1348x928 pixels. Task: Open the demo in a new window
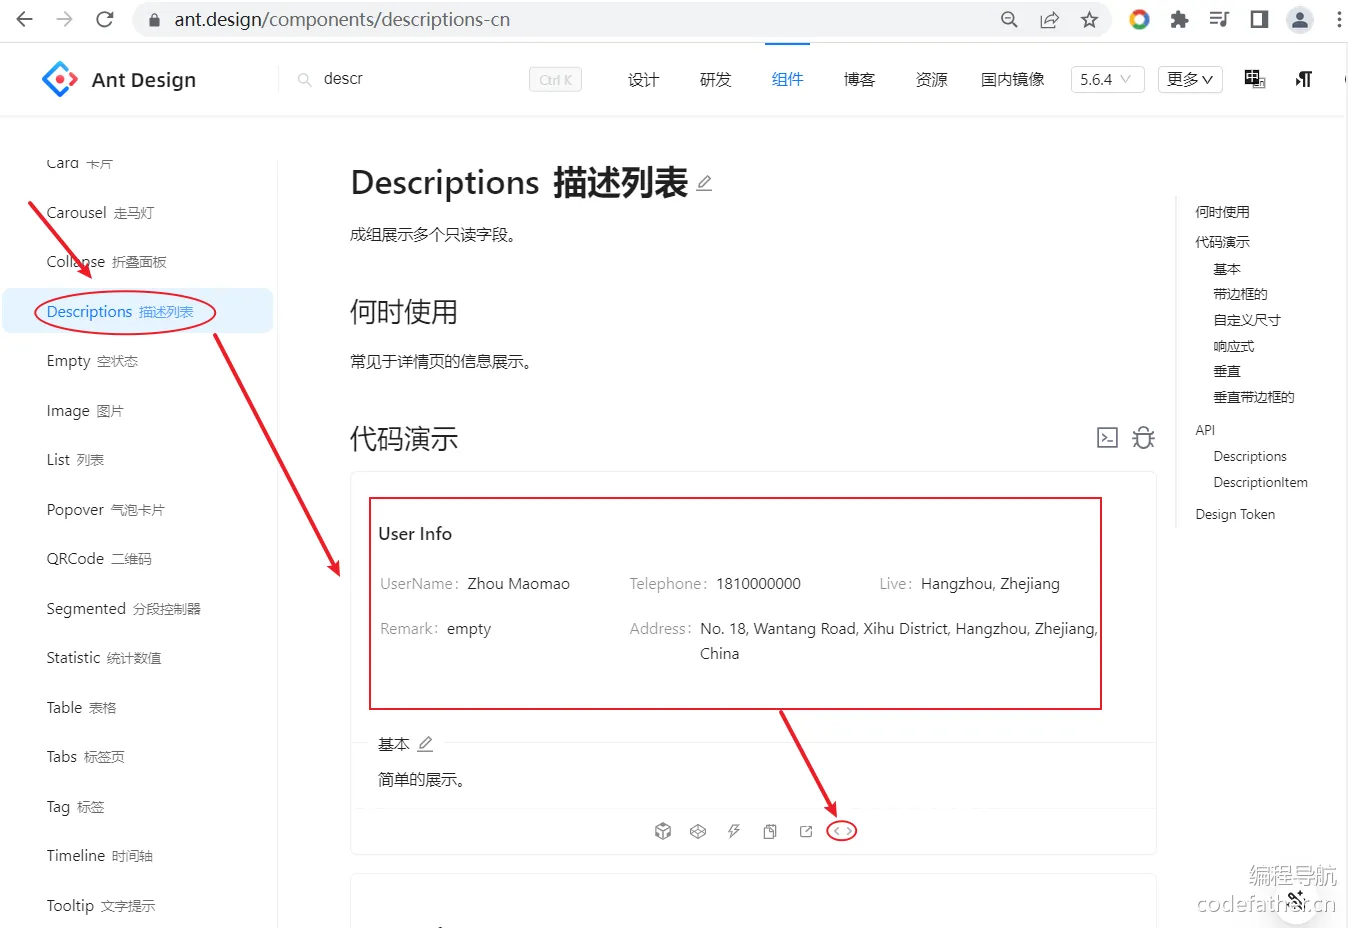[x=806, y=831]
